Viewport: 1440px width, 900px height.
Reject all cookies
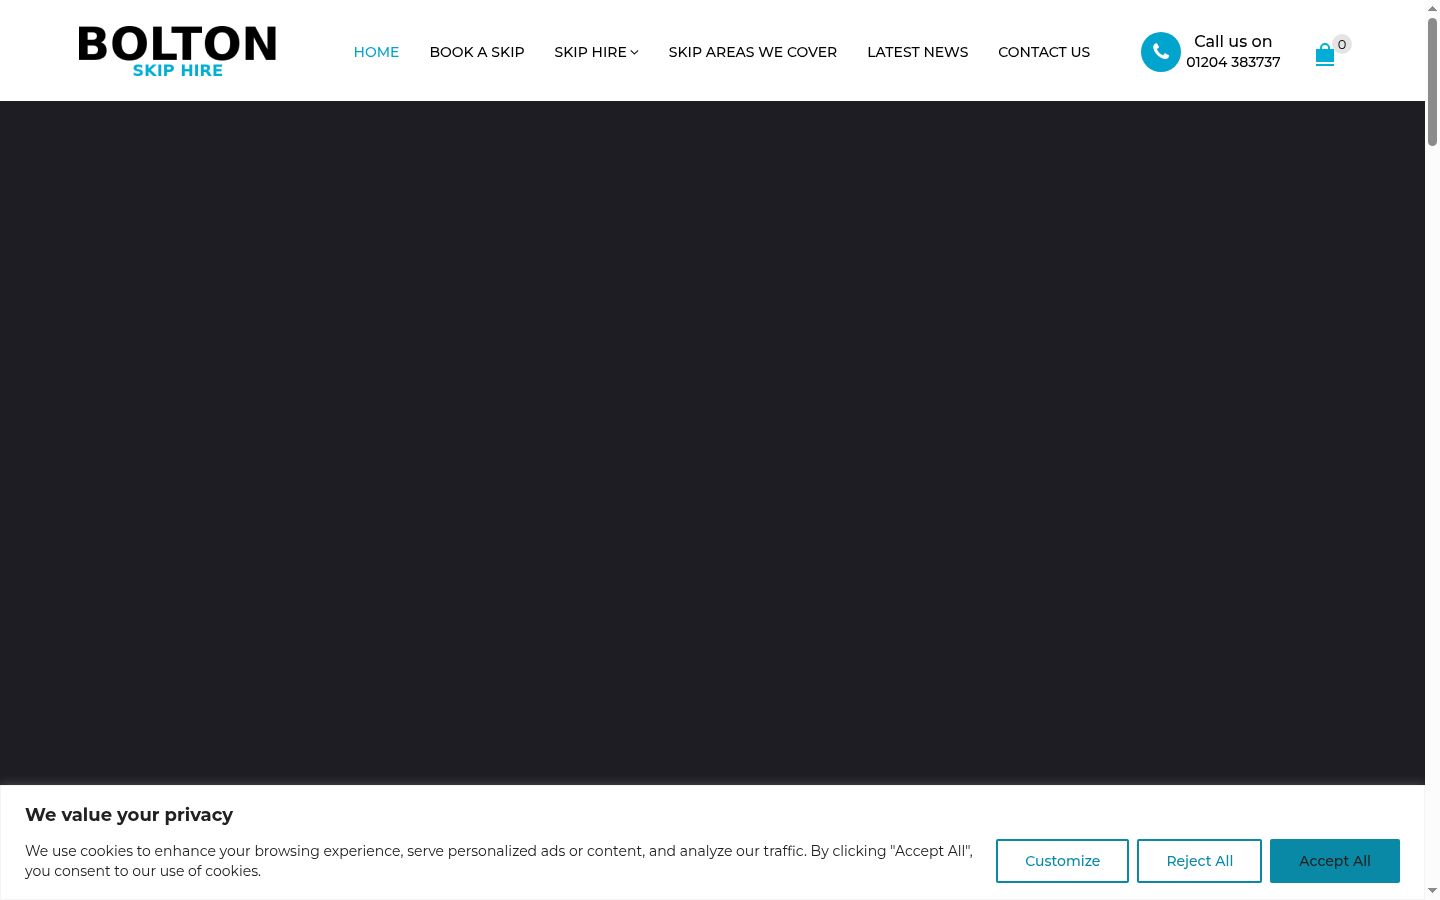tap(1199, 861)
